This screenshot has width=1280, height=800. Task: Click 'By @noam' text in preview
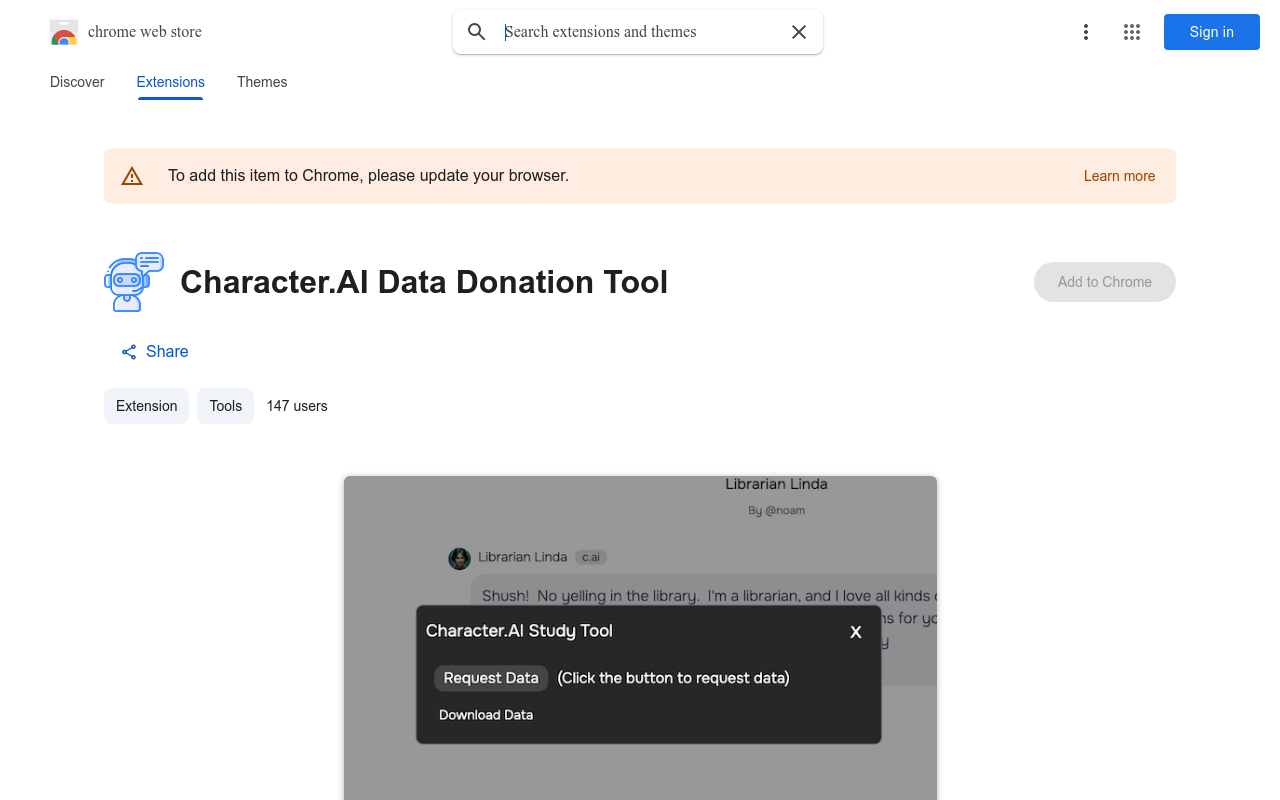777,510
